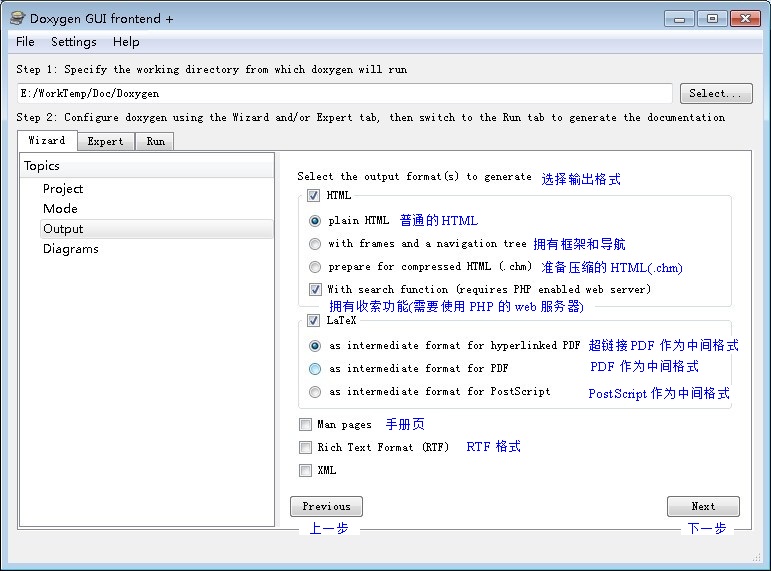Select intermediate format for PostScript

click(x=315, y=392)
